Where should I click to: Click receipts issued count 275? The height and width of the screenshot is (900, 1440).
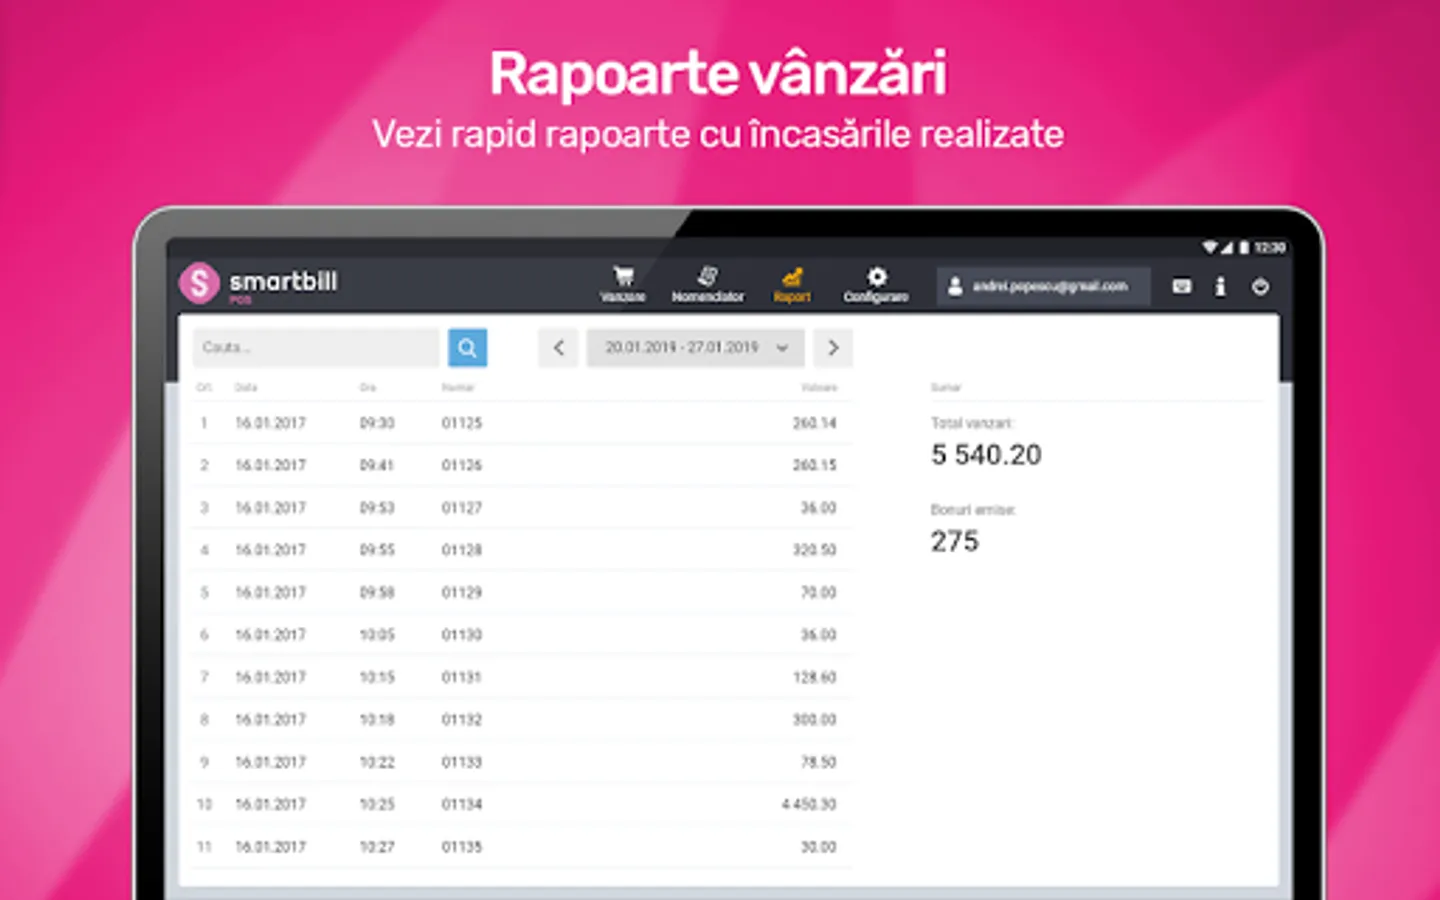[x=955, y=541]
